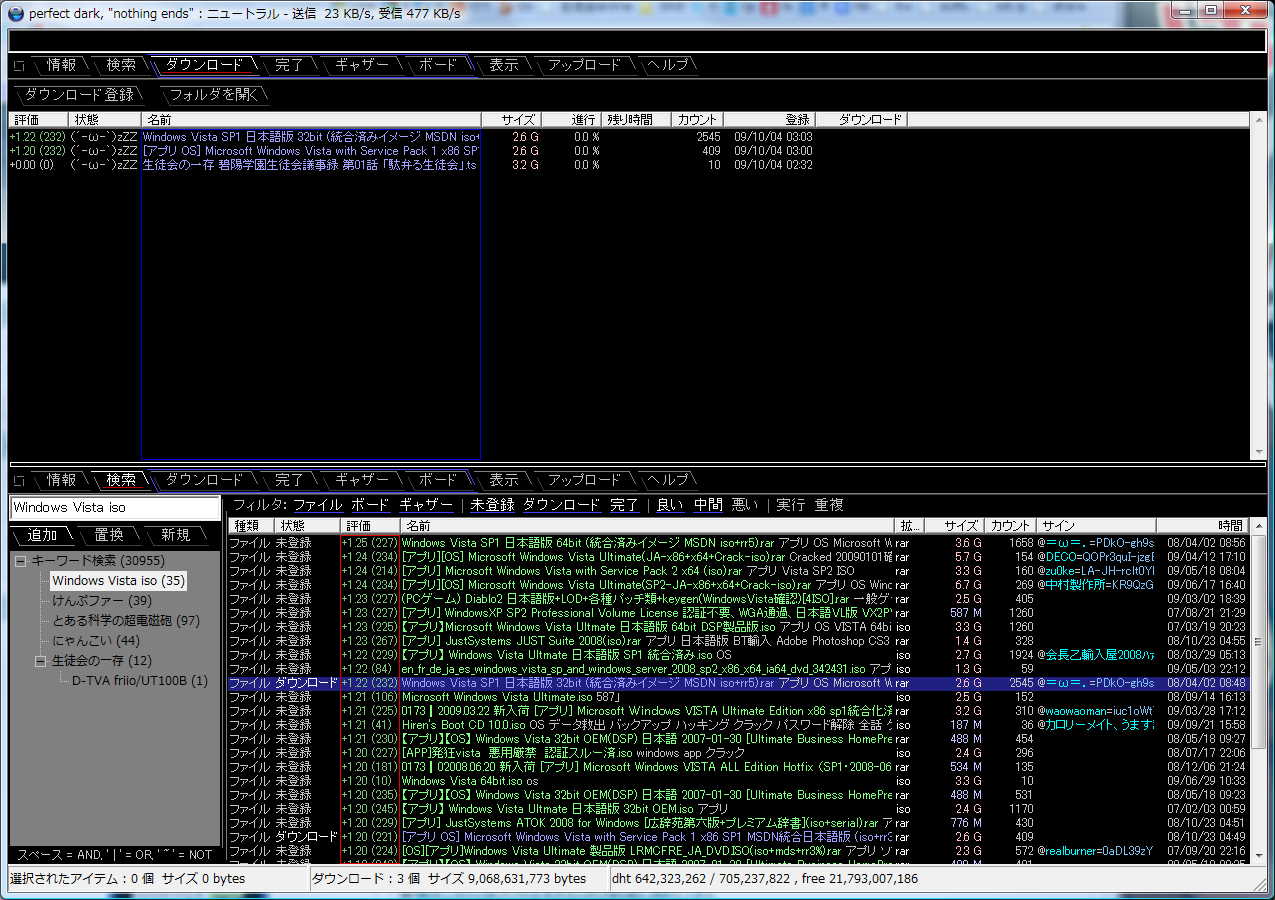
Task: Select result WindowsXP SP2 Professional Volume License
Action: click(738, 613)
